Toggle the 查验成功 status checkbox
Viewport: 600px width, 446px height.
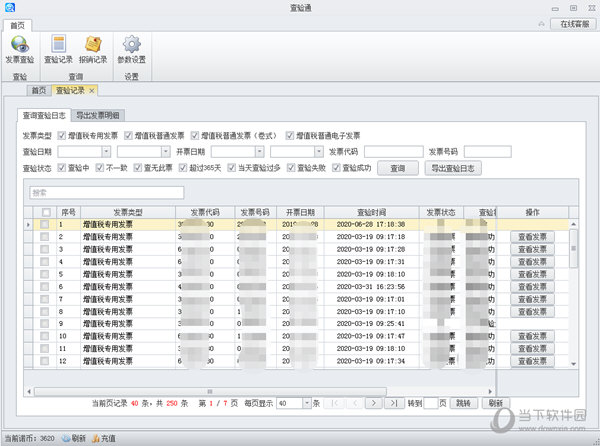click(x=335, y=168)
